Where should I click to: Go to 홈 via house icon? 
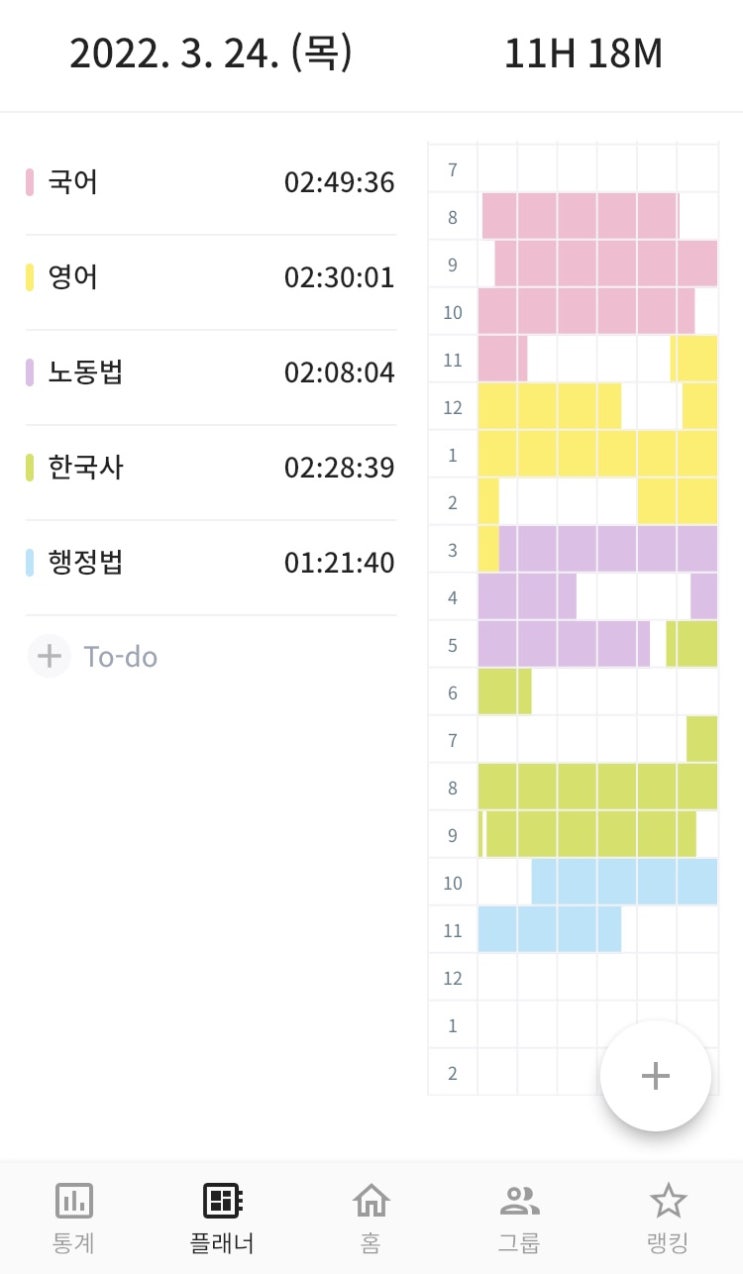[x=371, y=1200]
